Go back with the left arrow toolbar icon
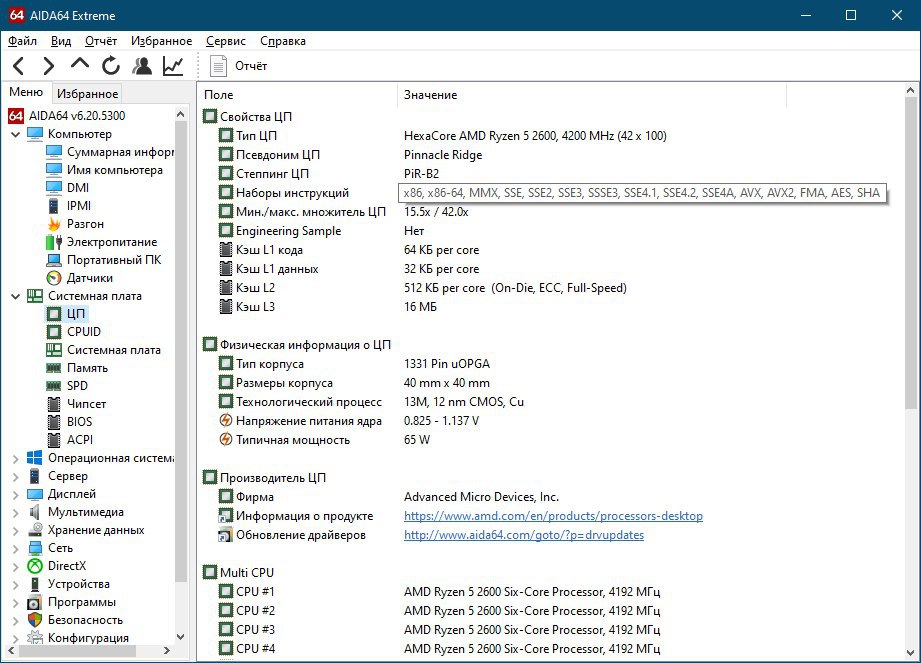The height and width of the screenshot is (663, 921). 19,66
